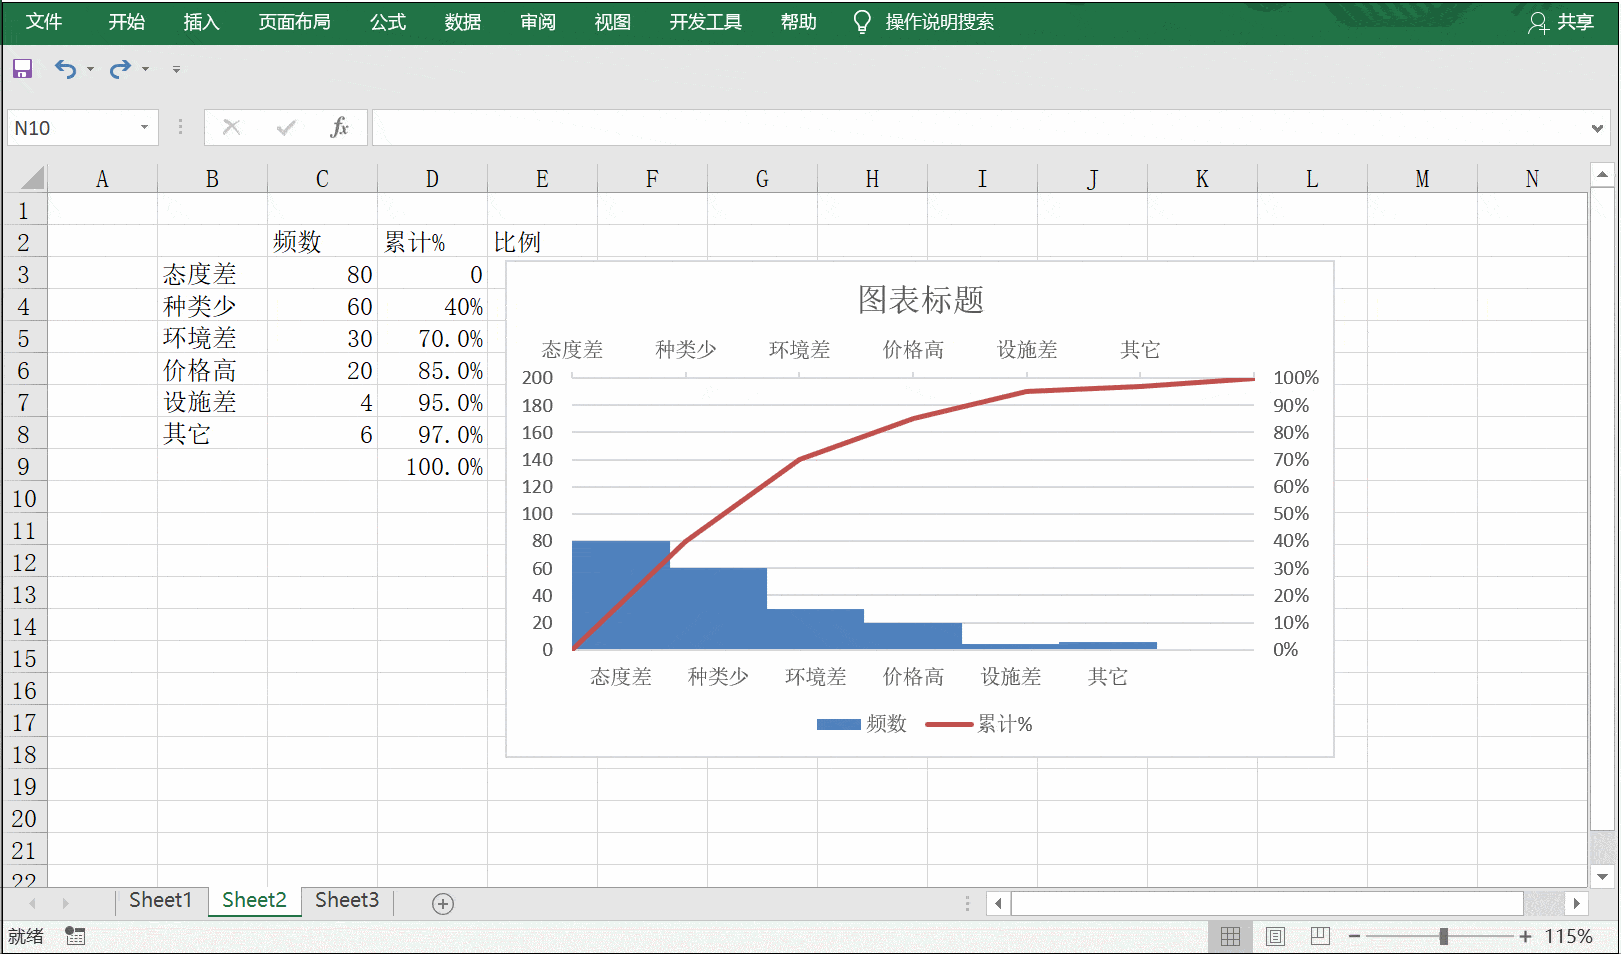Click the Save icon in quick access toolbar
Screen dimensions: 1621x954
(22, 69)
